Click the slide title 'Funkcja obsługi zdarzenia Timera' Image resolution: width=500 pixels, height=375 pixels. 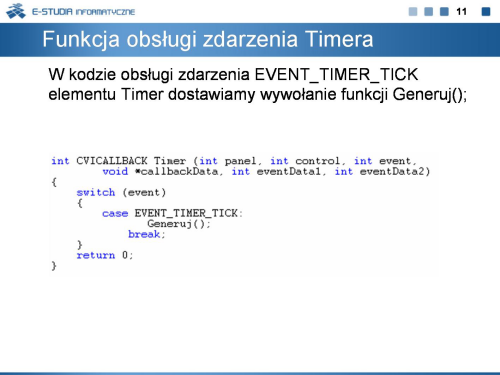(x=208, y=39)
